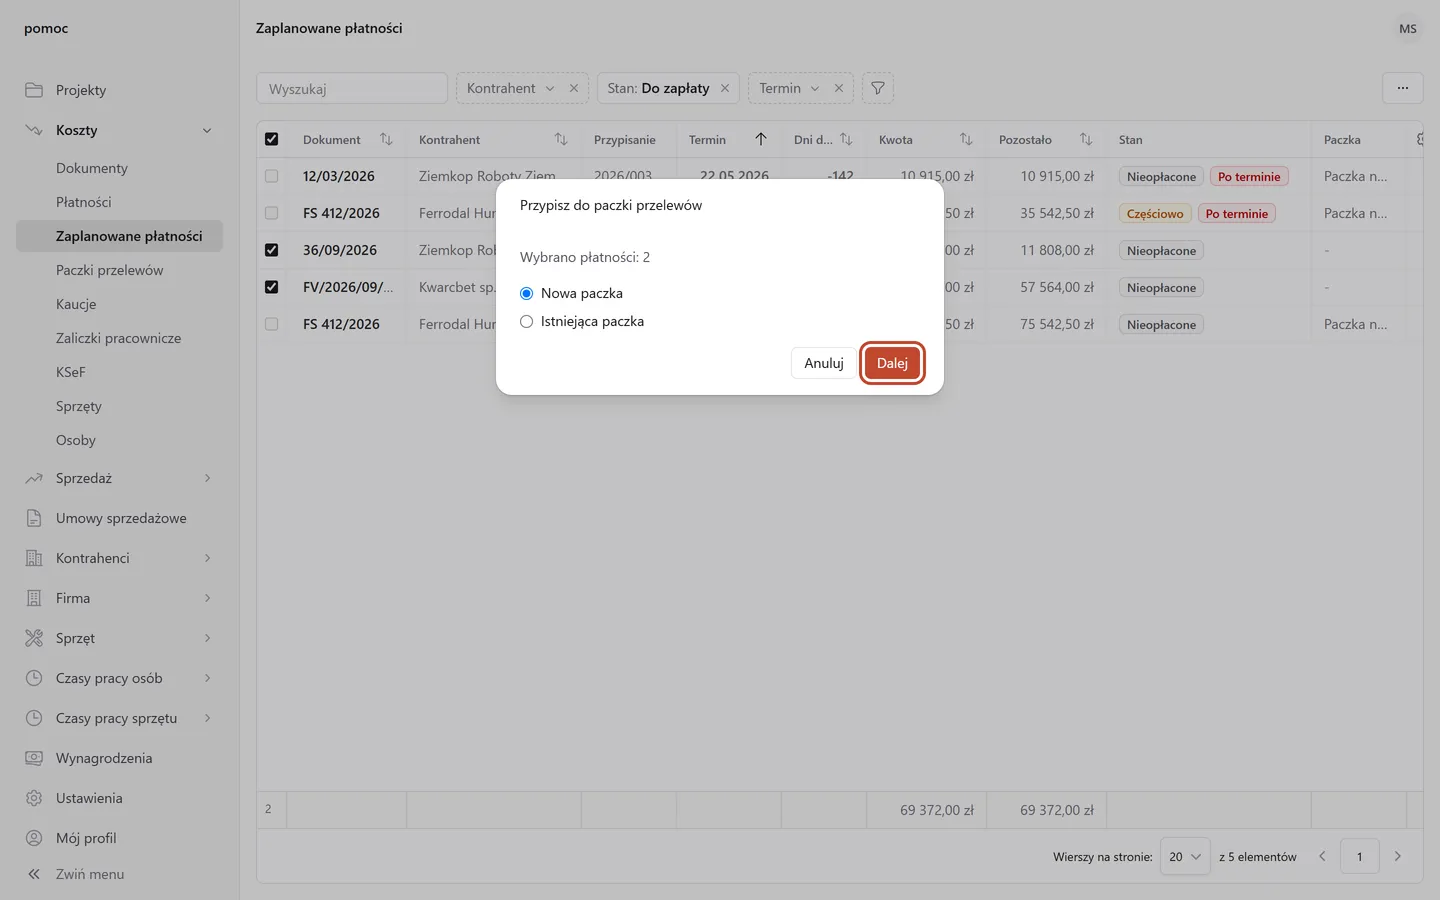Click the Kontrahenci building icon
Image resolution: width=1440 pixels, height=900 pixels.
coord(34,558)
